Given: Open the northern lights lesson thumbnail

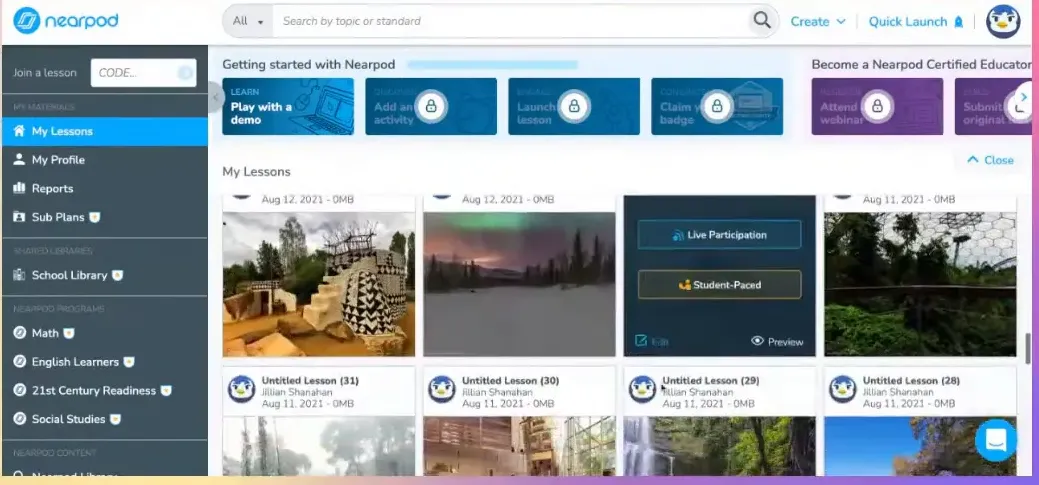Looking at the screenshot, I should (x=520, y=284).
